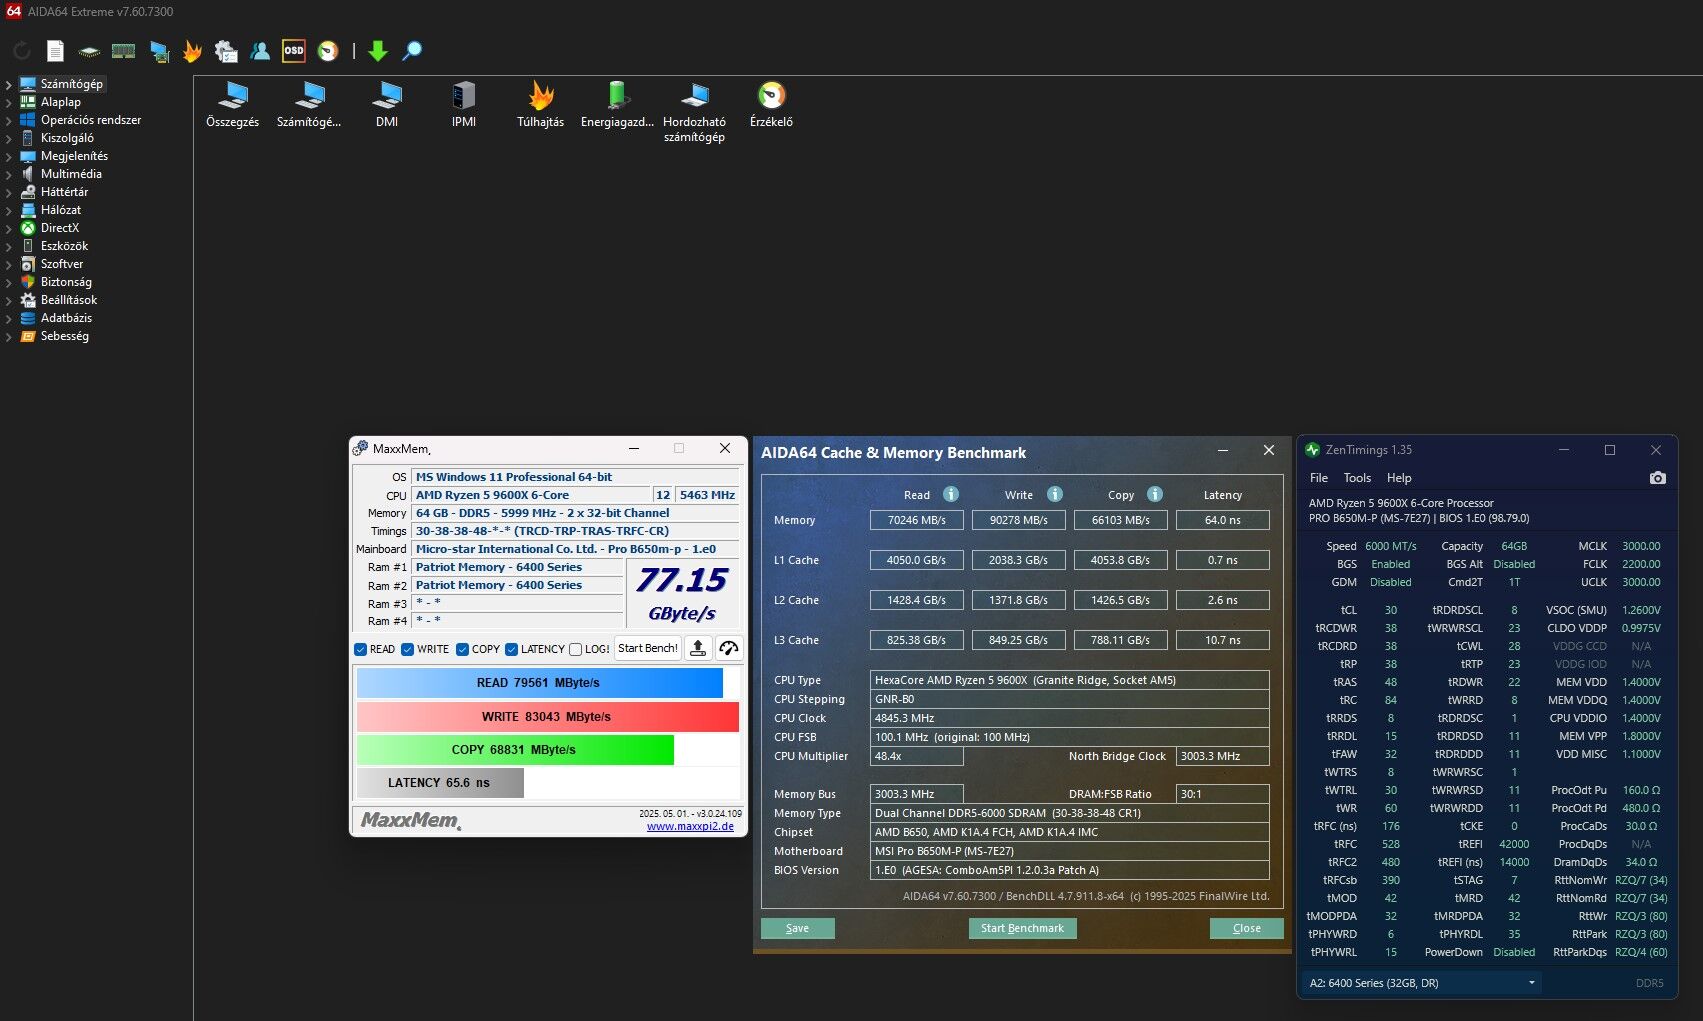Enable the LOG! checkbox in MaxxMem
The height and width of the screenshot is (1021, 1703).
pyautogui.click(x=576, y=649)
